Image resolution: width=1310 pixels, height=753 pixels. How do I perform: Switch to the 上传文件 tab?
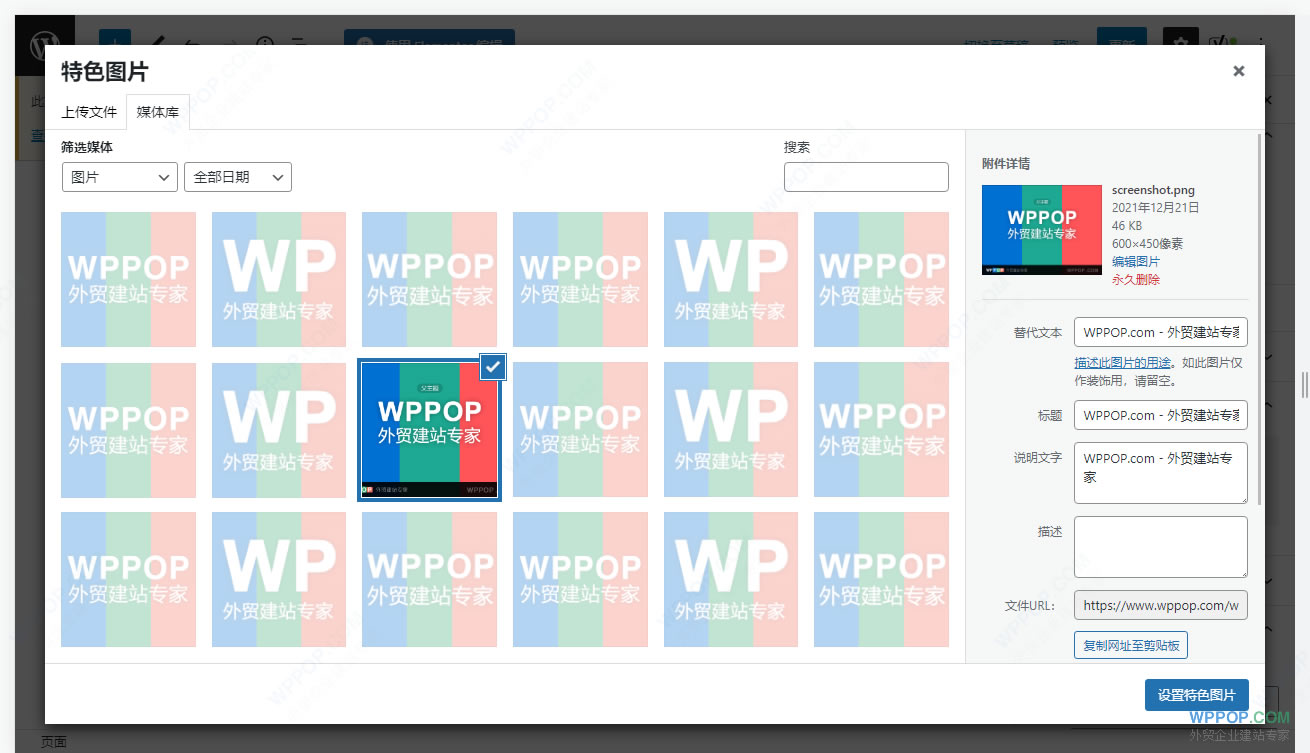point(89,112)
